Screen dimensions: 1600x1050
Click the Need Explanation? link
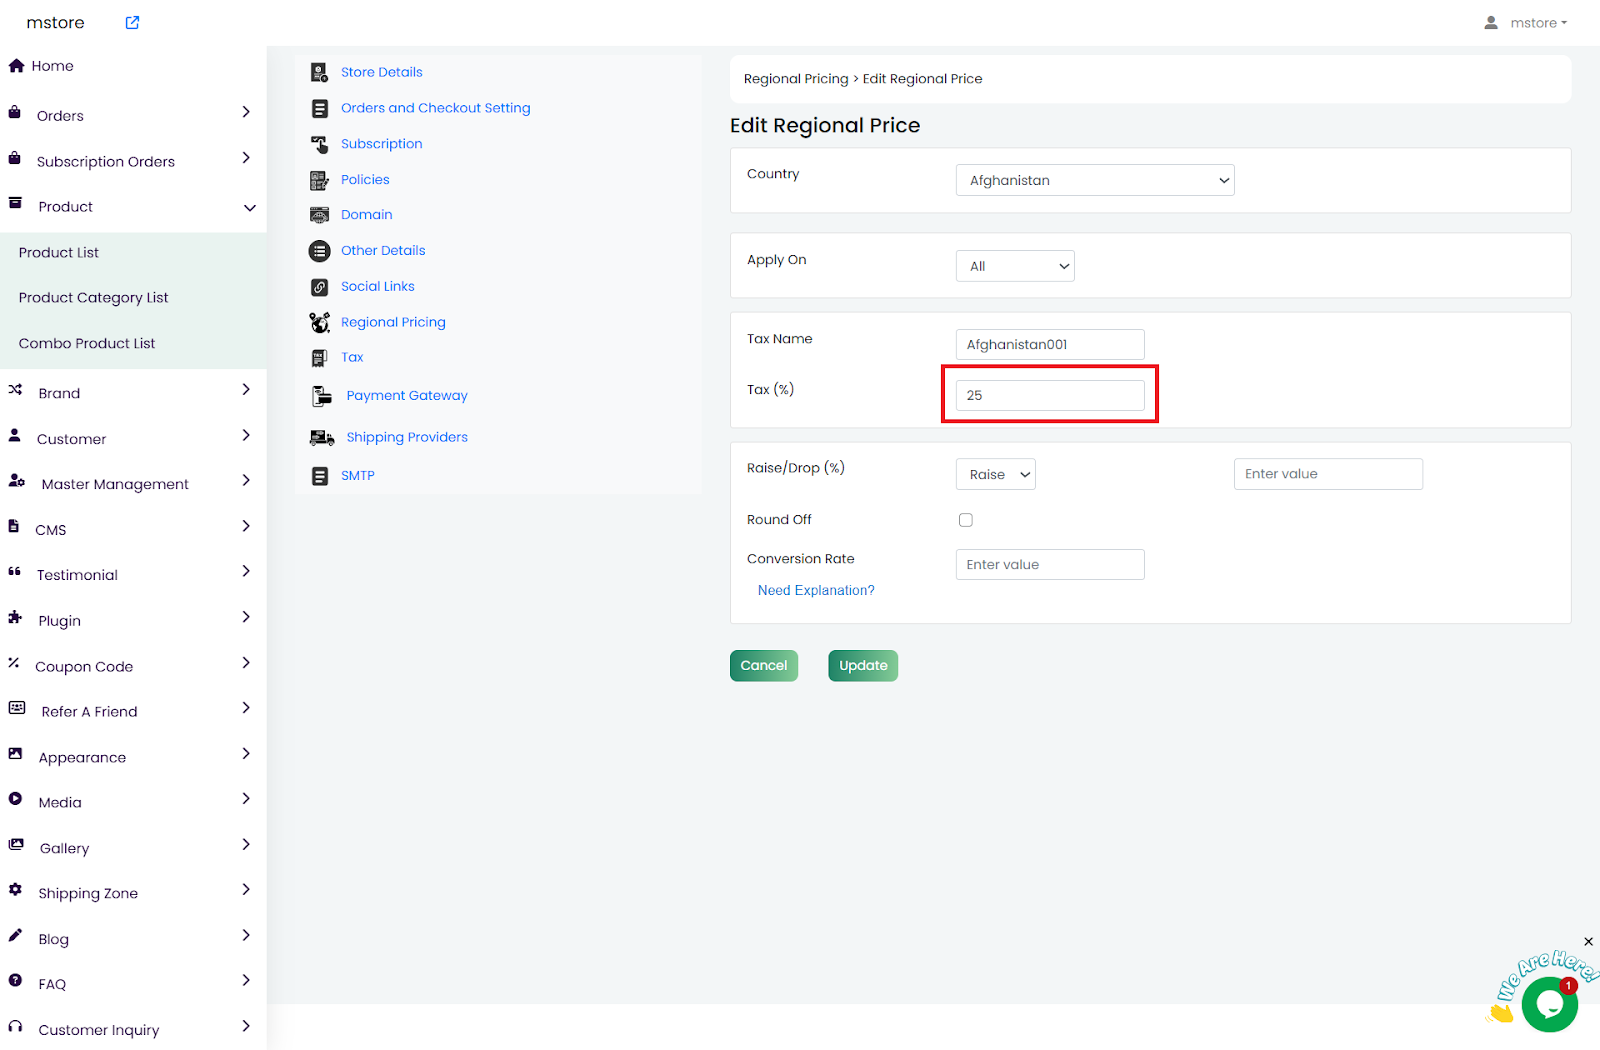coord(815,591)
